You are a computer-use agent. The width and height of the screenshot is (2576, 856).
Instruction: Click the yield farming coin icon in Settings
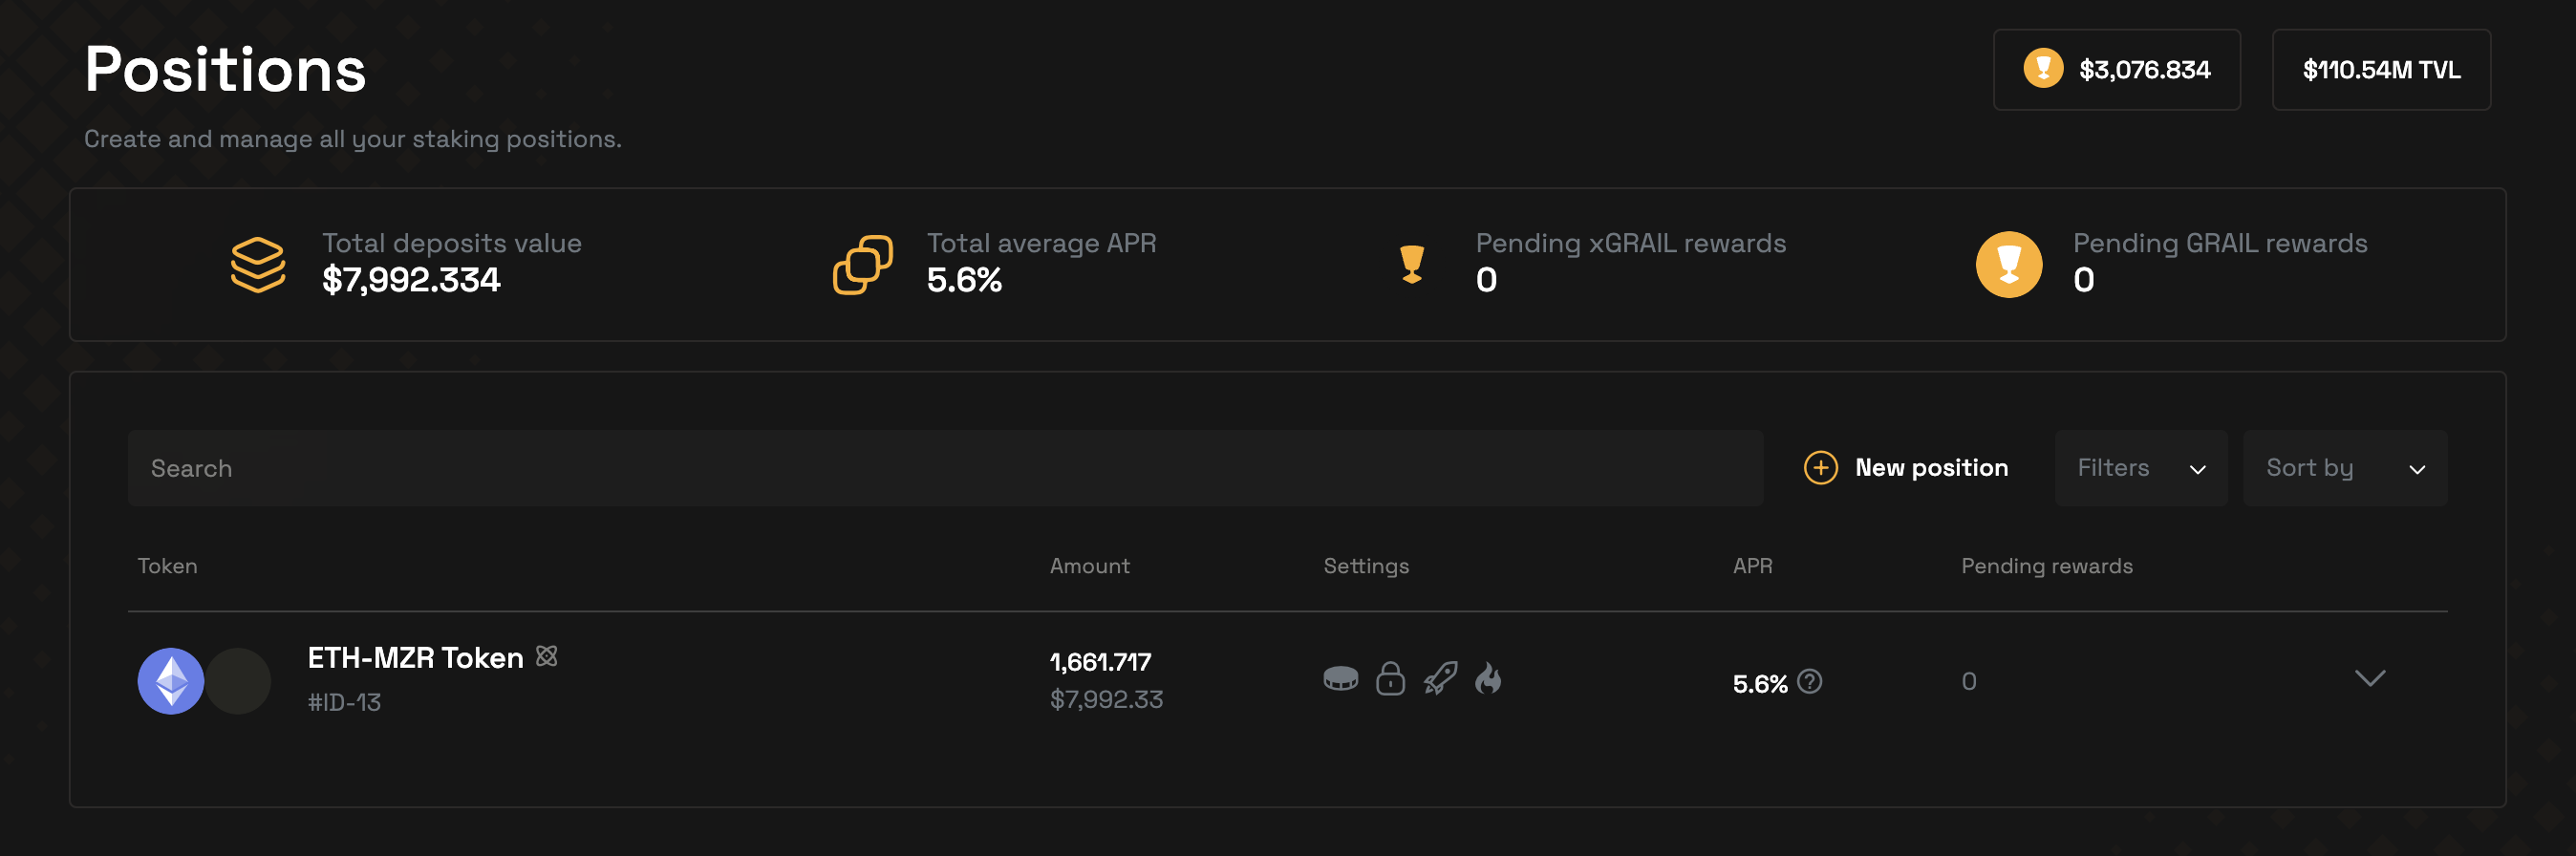click(x=1340, y=679)
